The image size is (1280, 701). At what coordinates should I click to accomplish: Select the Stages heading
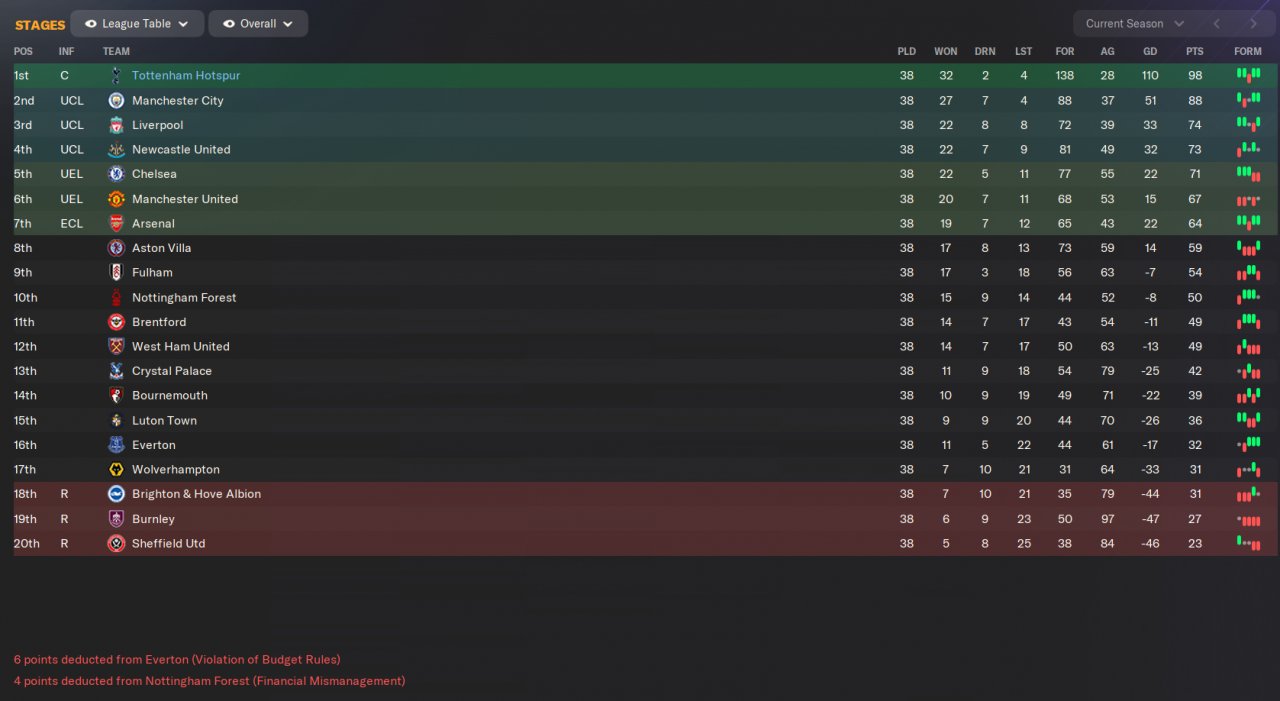(40, 25)
